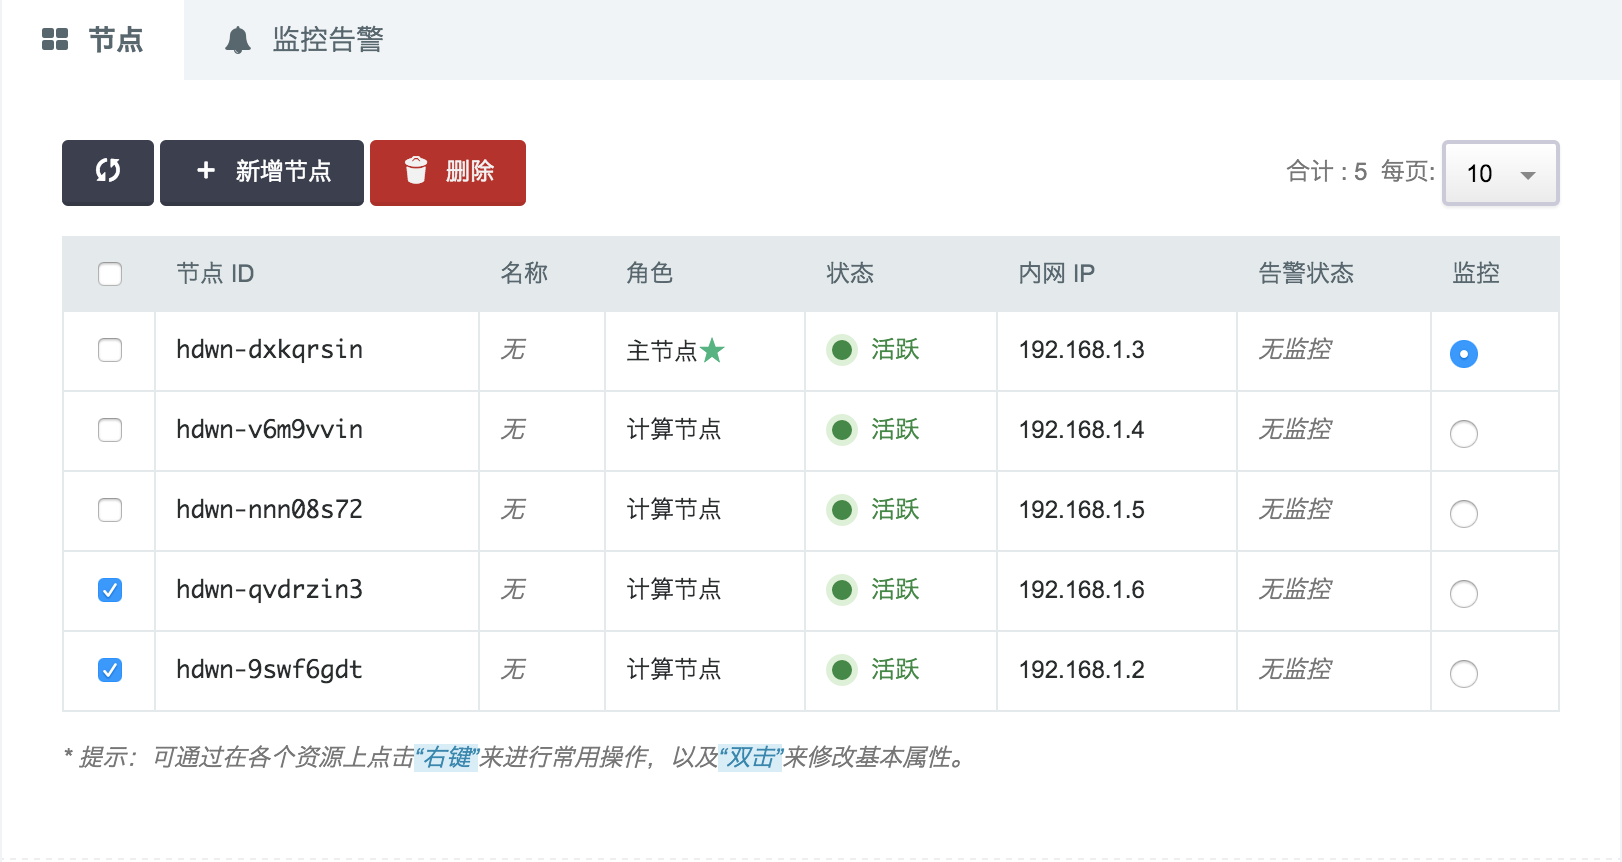
Task: Click green status dot for hdwn-9swf6gdt
Action: click(x=842, y=670)
